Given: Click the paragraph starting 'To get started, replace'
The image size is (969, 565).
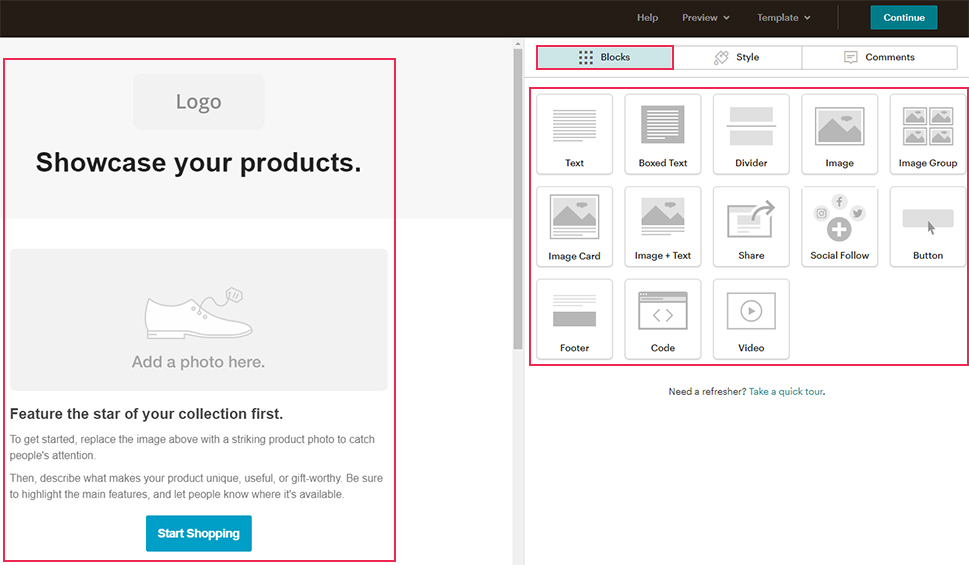Looking at the screenshot, I should point(192,447).
